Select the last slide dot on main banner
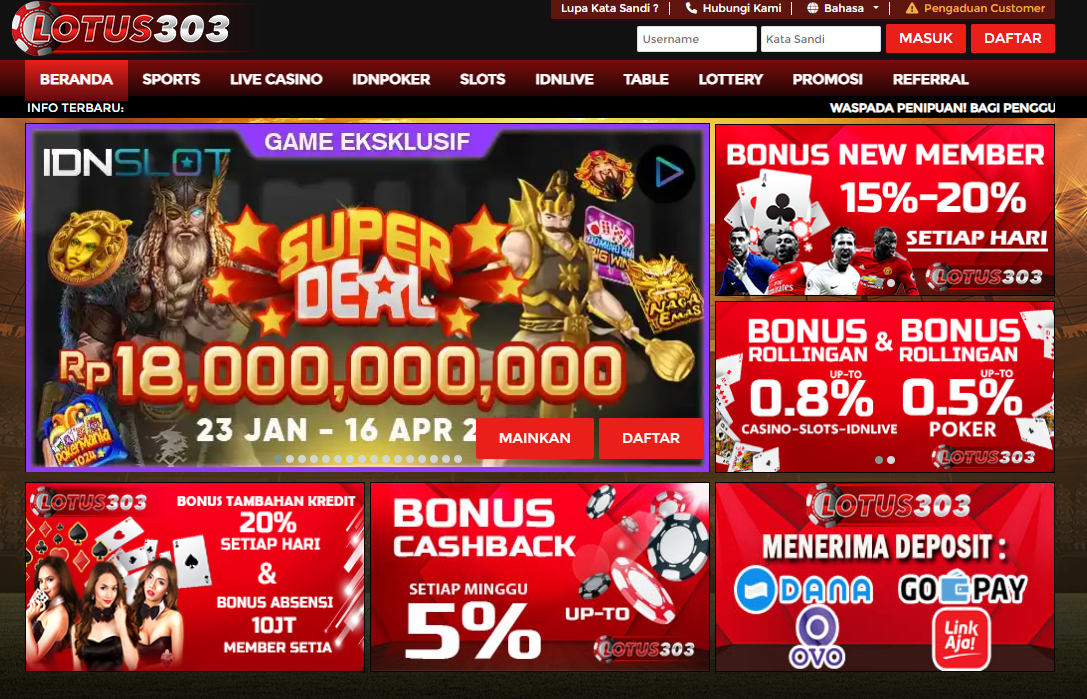The image size is (1087, 699). point(458,459)
